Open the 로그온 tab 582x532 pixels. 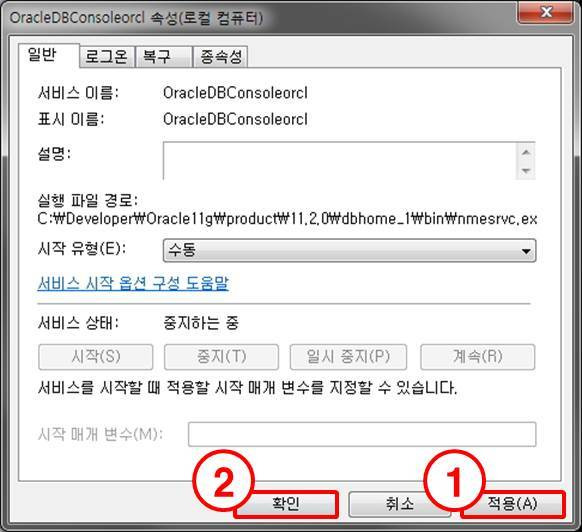pyautogui.click(x=107, y=57)
